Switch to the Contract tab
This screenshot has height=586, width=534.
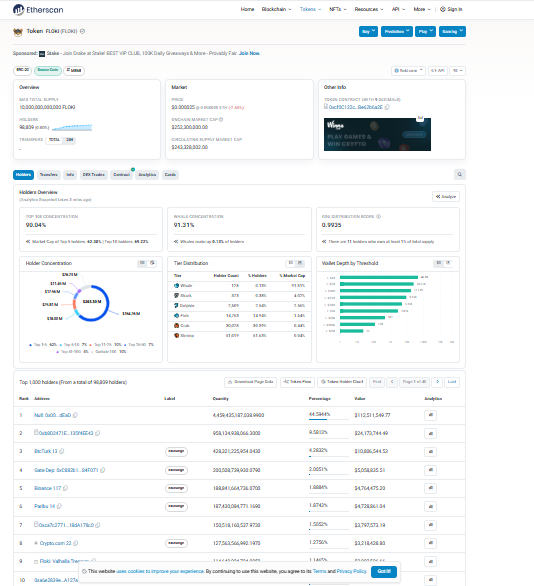(x=121, y=175)
